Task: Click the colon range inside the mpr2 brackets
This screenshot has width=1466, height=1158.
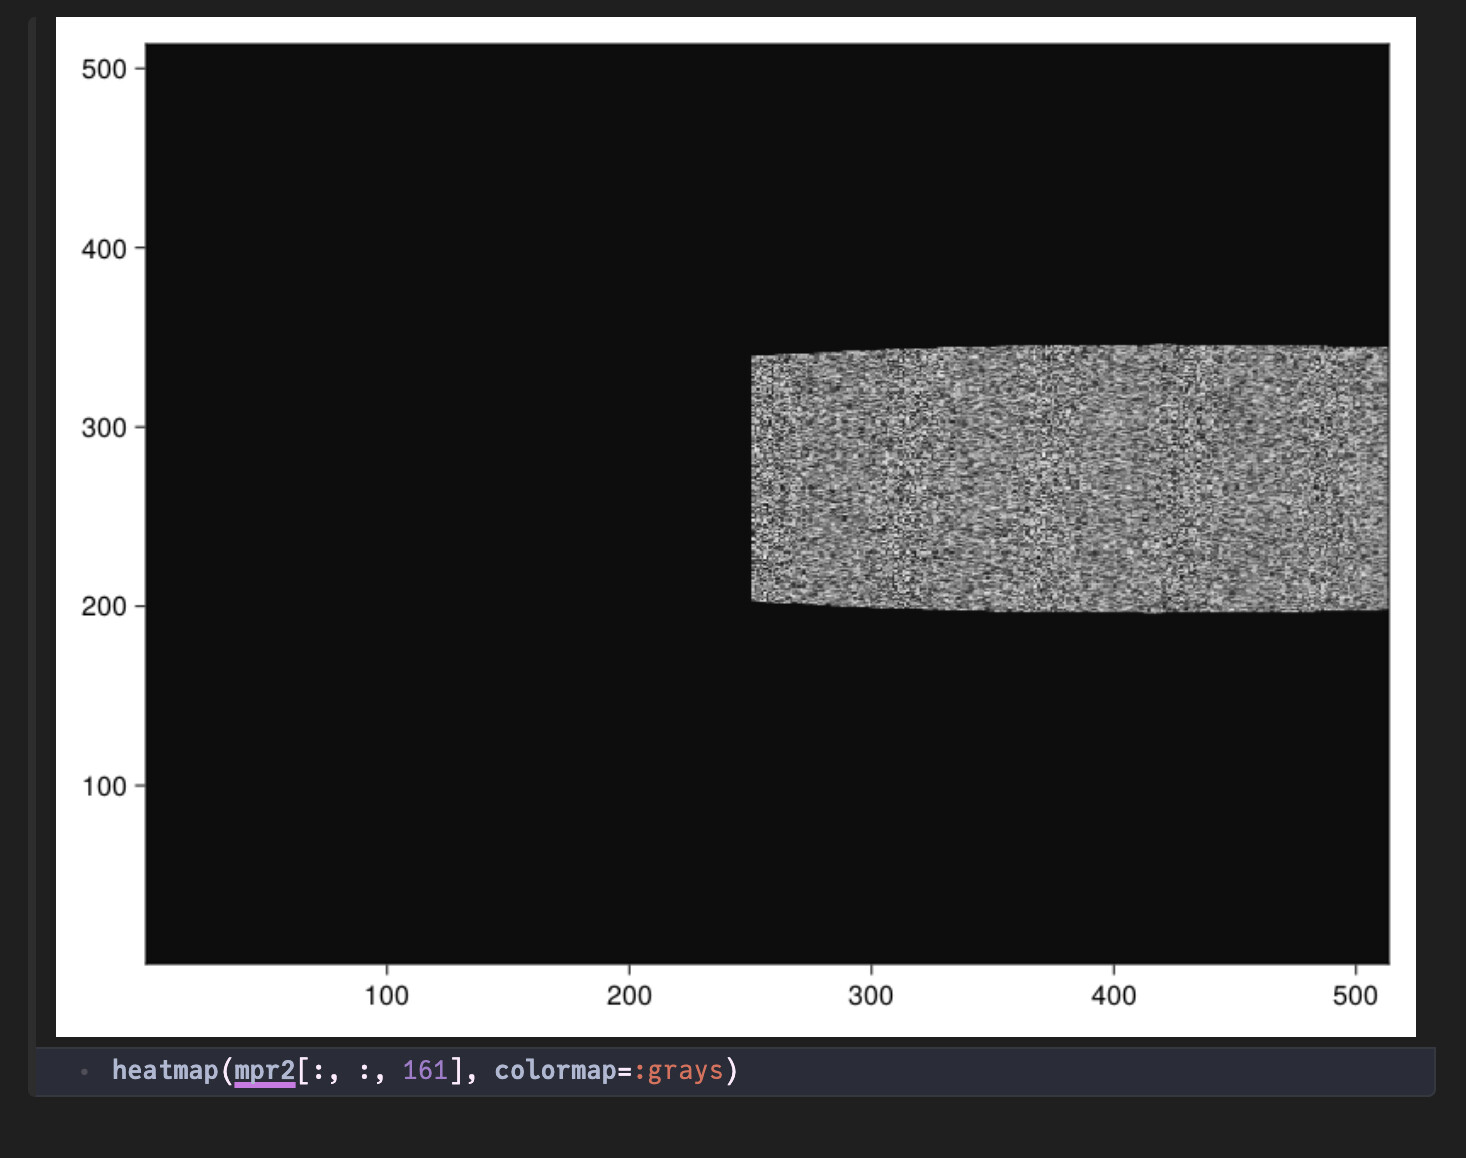Action: [318, 1070]
